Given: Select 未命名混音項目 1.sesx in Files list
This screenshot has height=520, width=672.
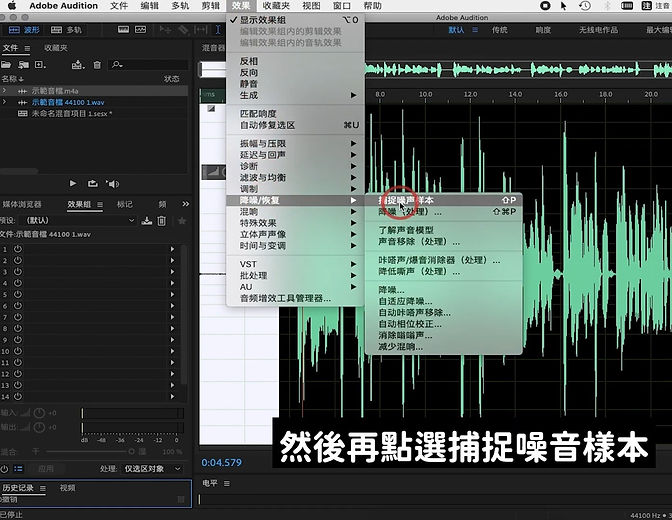Looking at the screenshot, I should [72, 114].
